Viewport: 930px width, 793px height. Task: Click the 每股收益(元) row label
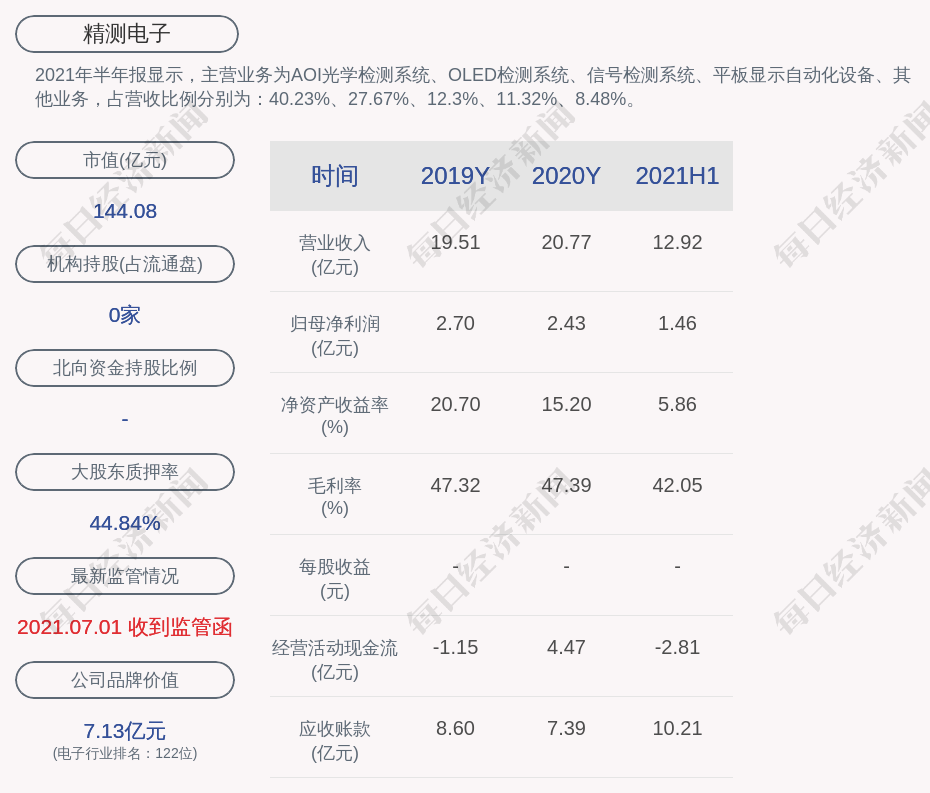[335, 579]
